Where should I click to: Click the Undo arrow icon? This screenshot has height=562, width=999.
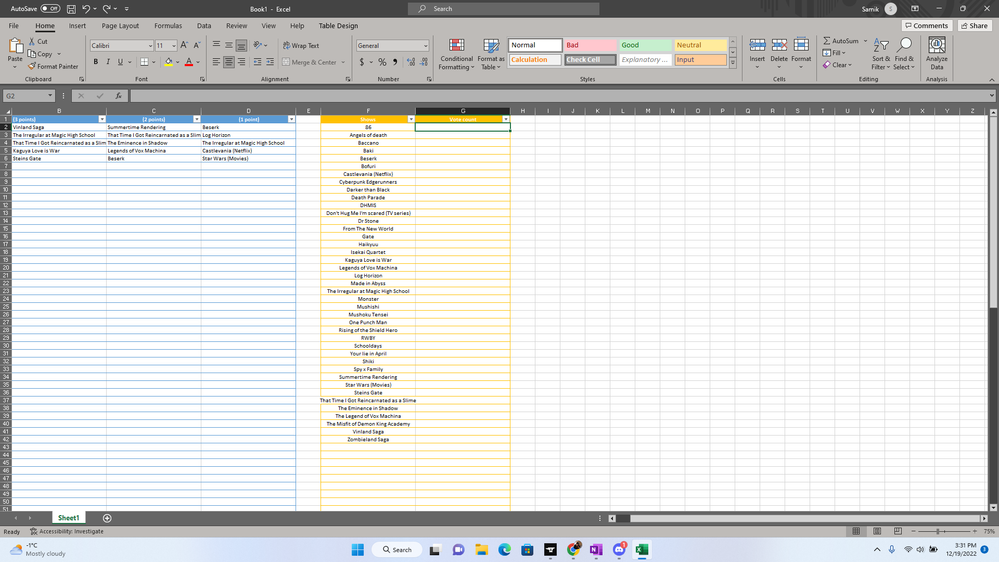pos(86,9)
